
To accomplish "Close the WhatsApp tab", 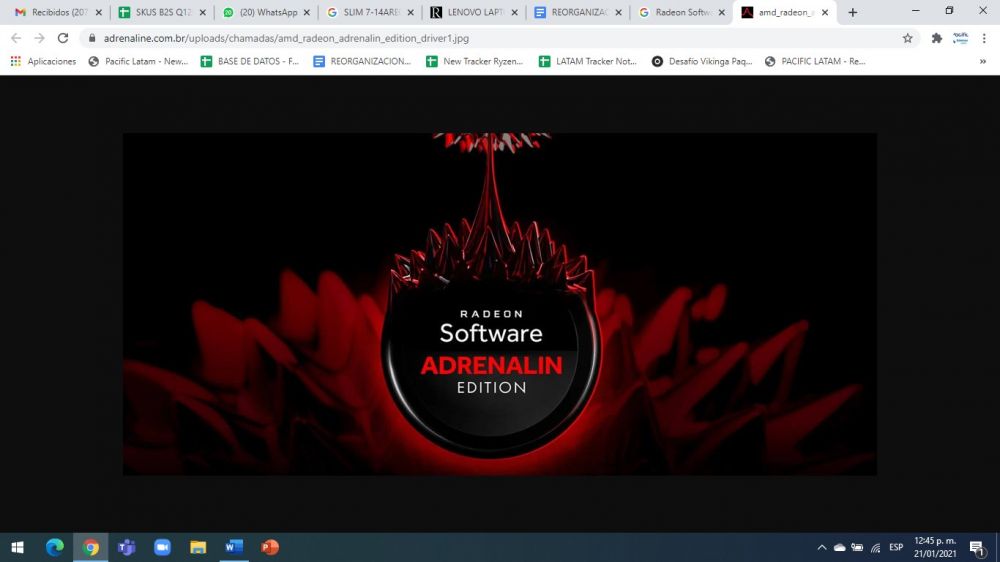I will click(x=307, y=12).
